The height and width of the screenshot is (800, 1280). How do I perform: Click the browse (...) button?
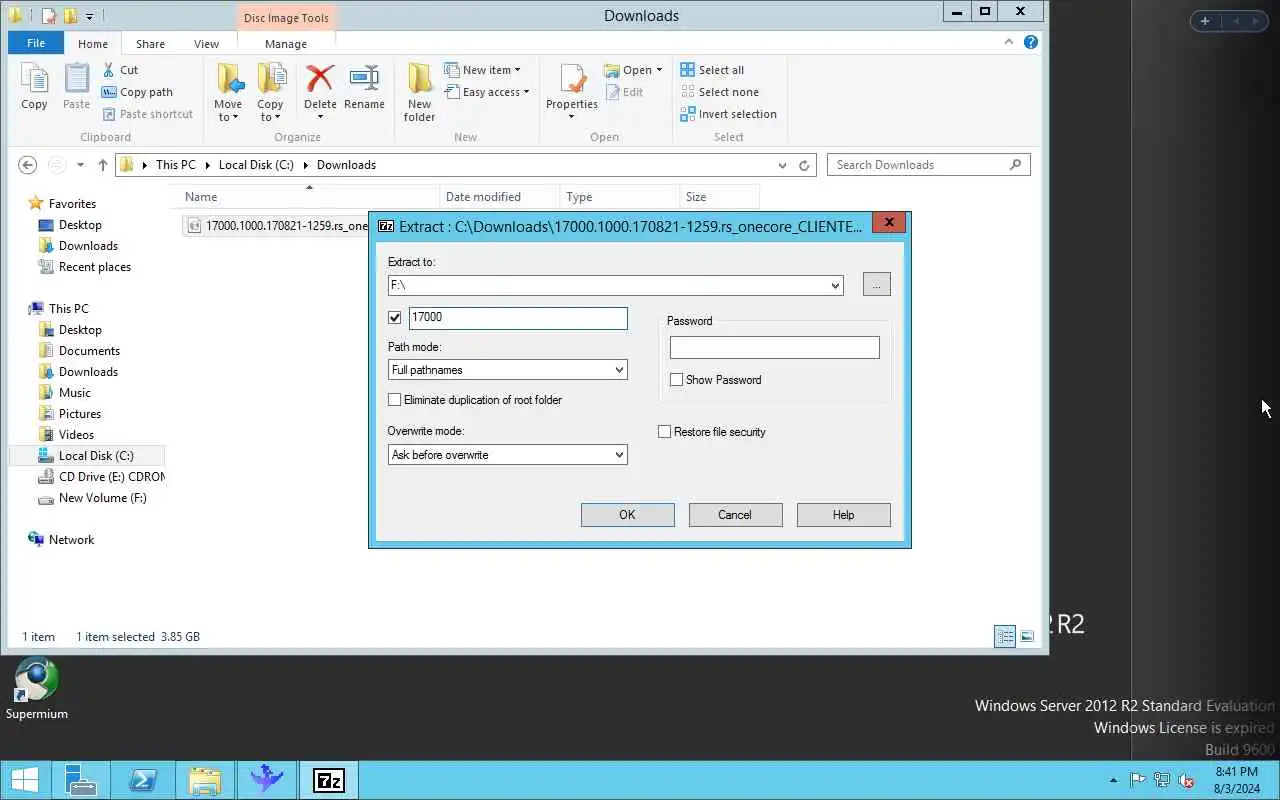(876, 285)
